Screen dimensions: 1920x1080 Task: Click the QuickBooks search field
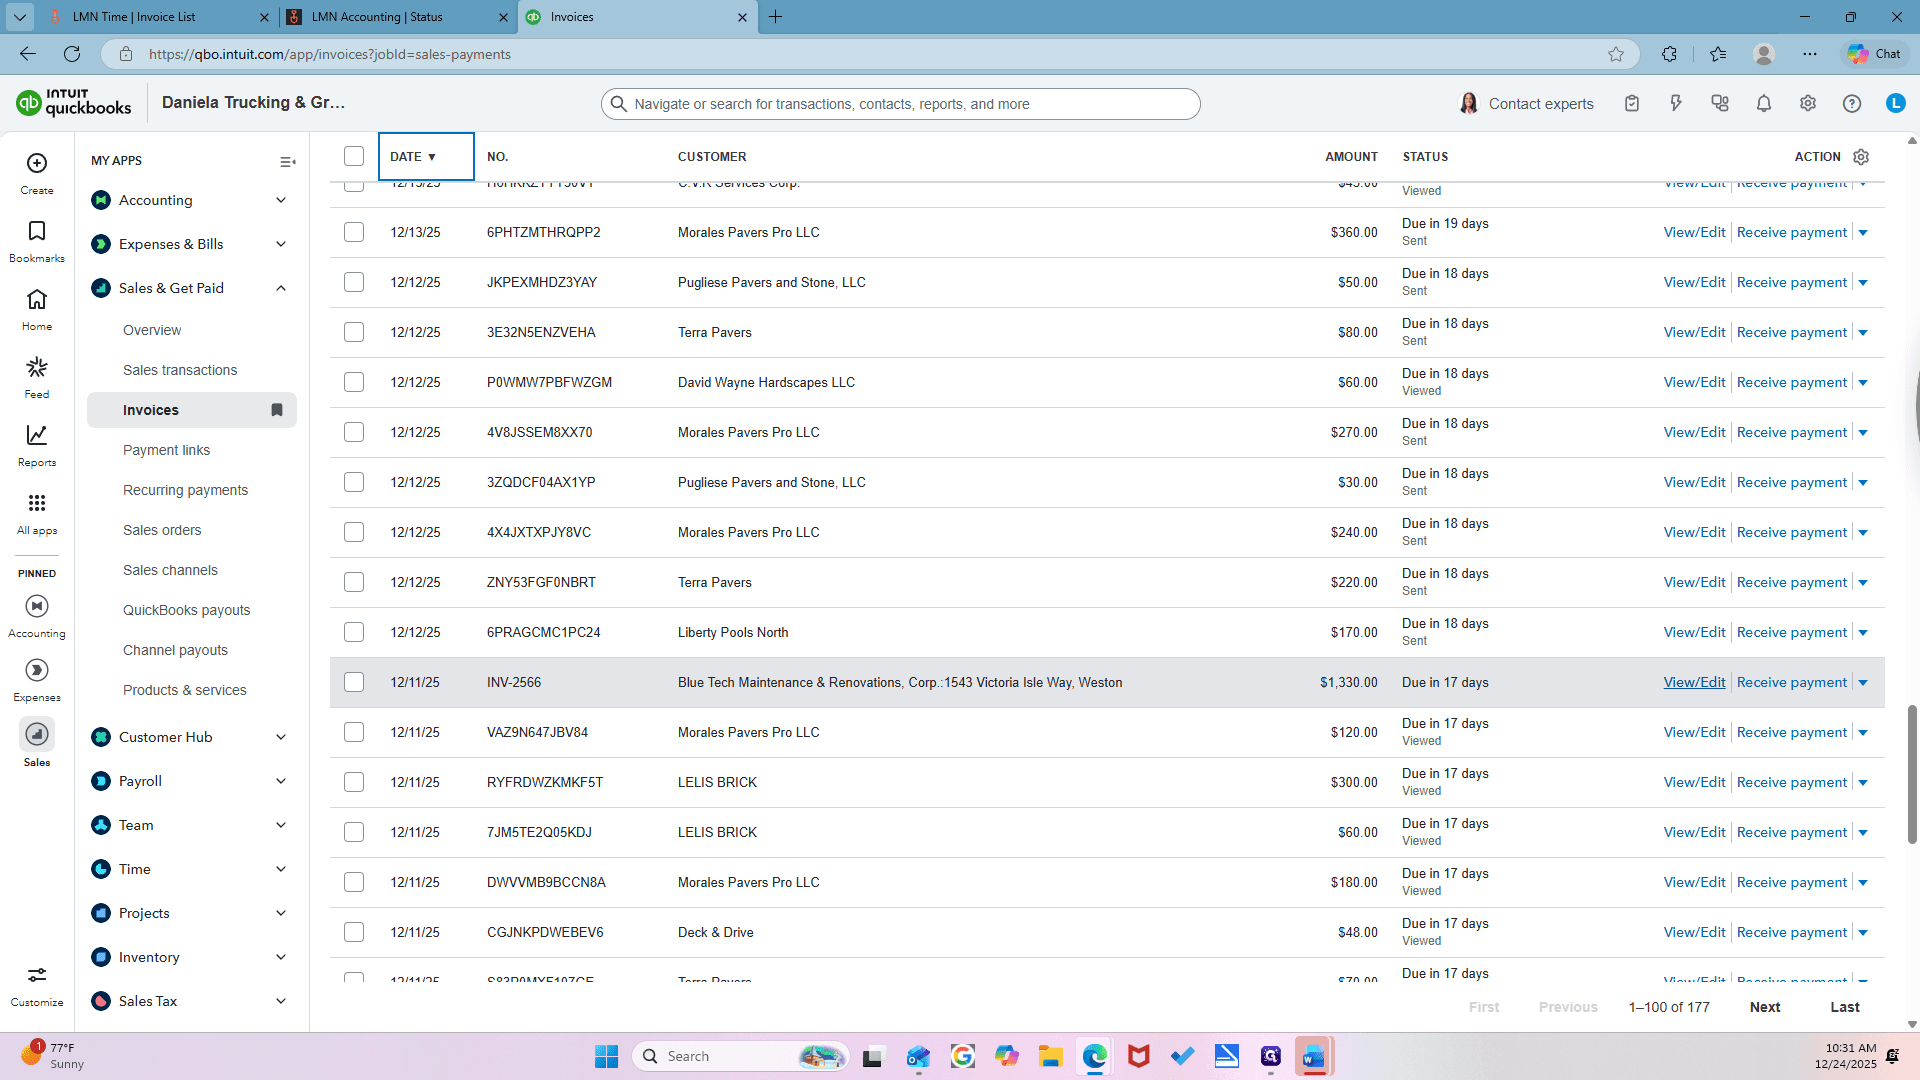pyautogui.click(x=900, y=104)
